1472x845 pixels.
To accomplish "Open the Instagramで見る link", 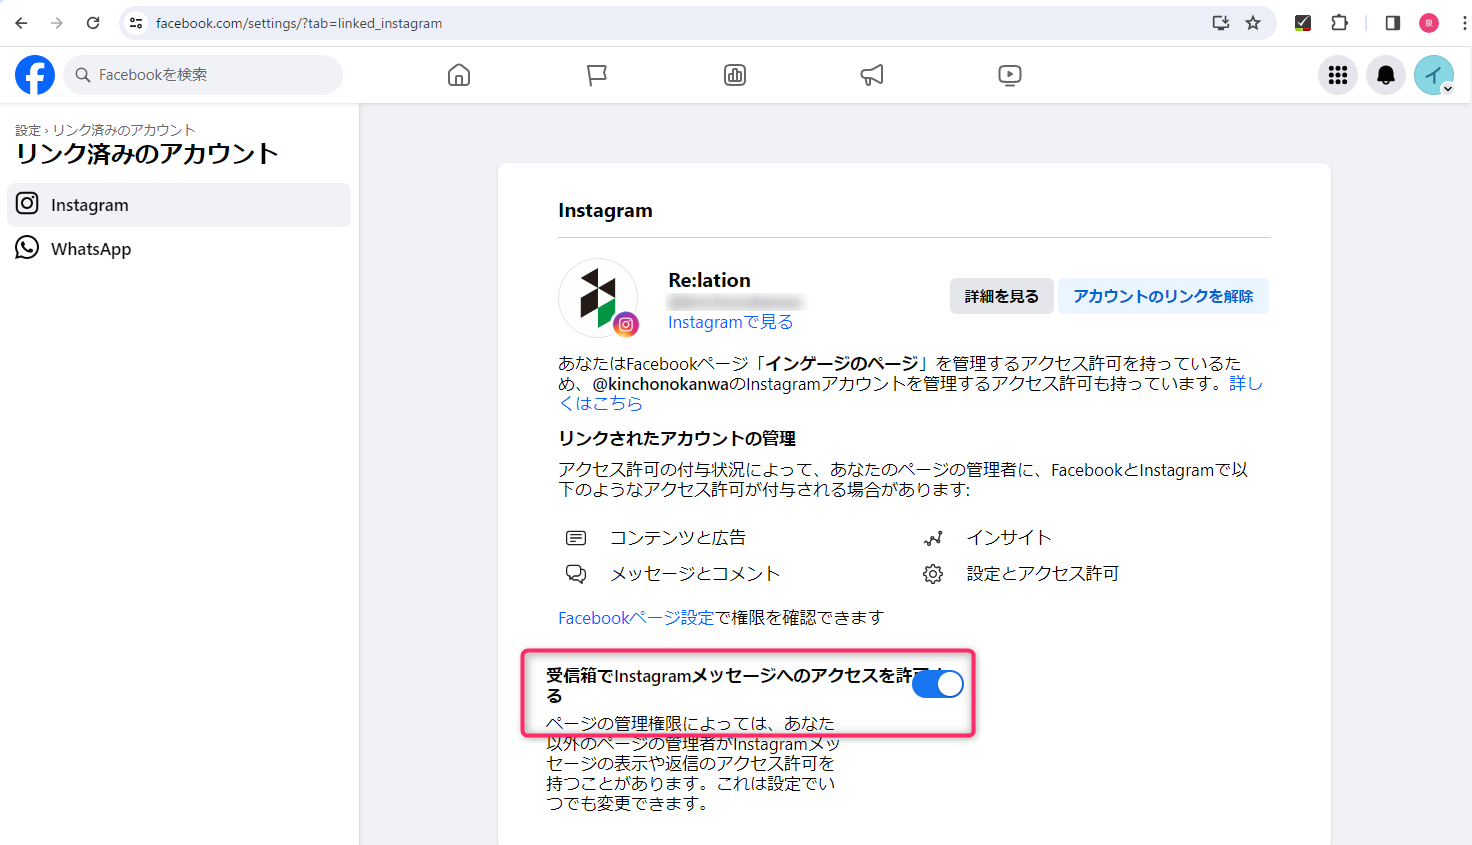I will [x=730, y=322].
